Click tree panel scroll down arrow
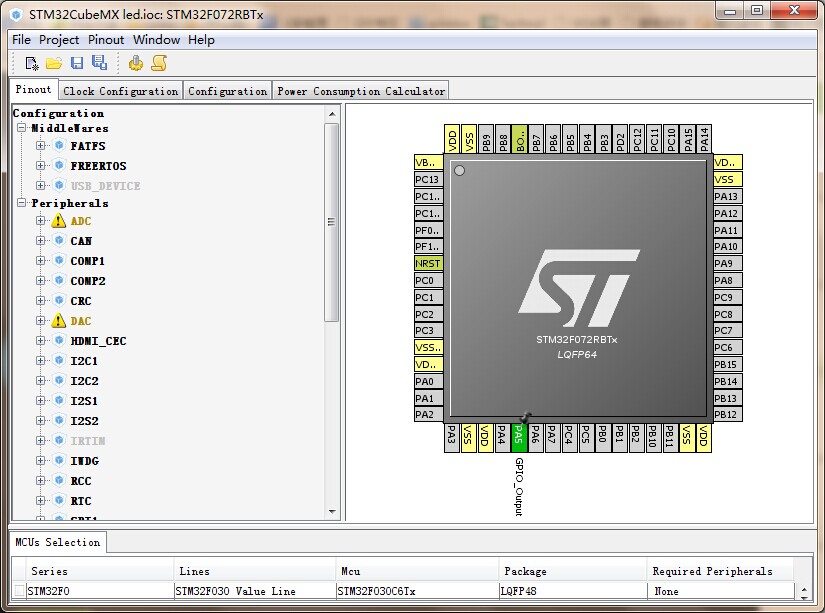Viewport: 825px width, 613px height. [x=331, y=511]
